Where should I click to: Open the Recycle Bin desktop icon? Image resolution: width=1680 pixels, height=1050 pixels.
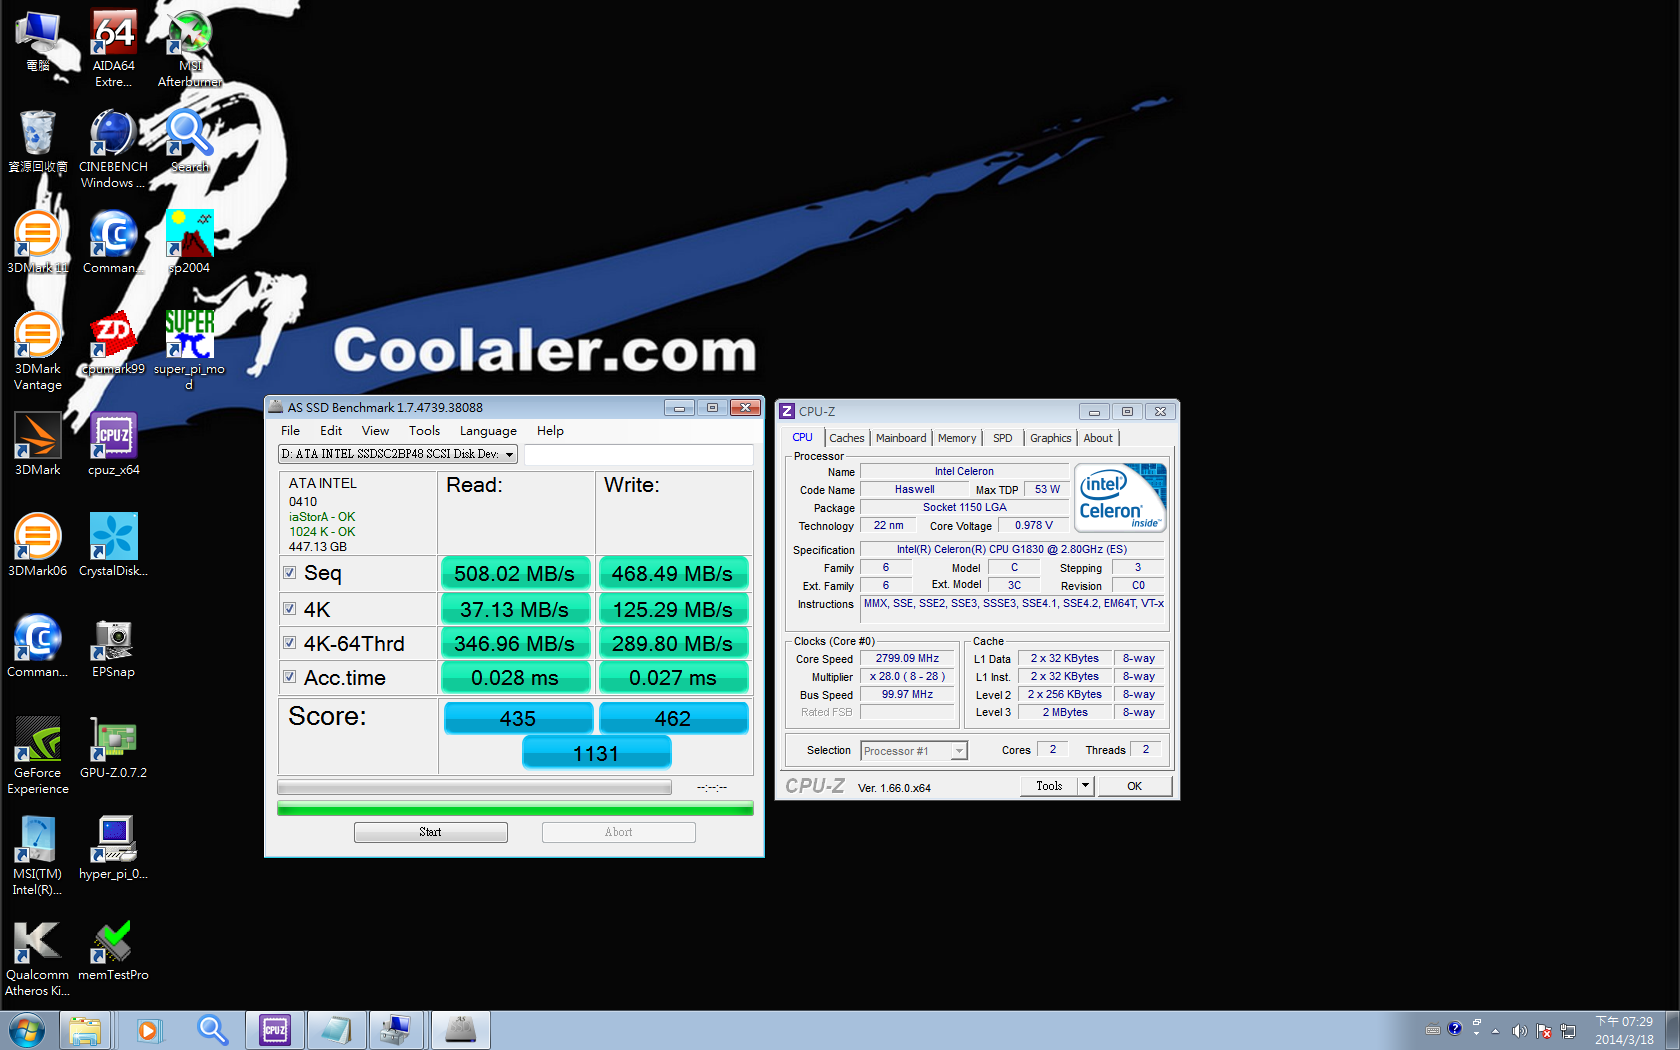(38, 141)
